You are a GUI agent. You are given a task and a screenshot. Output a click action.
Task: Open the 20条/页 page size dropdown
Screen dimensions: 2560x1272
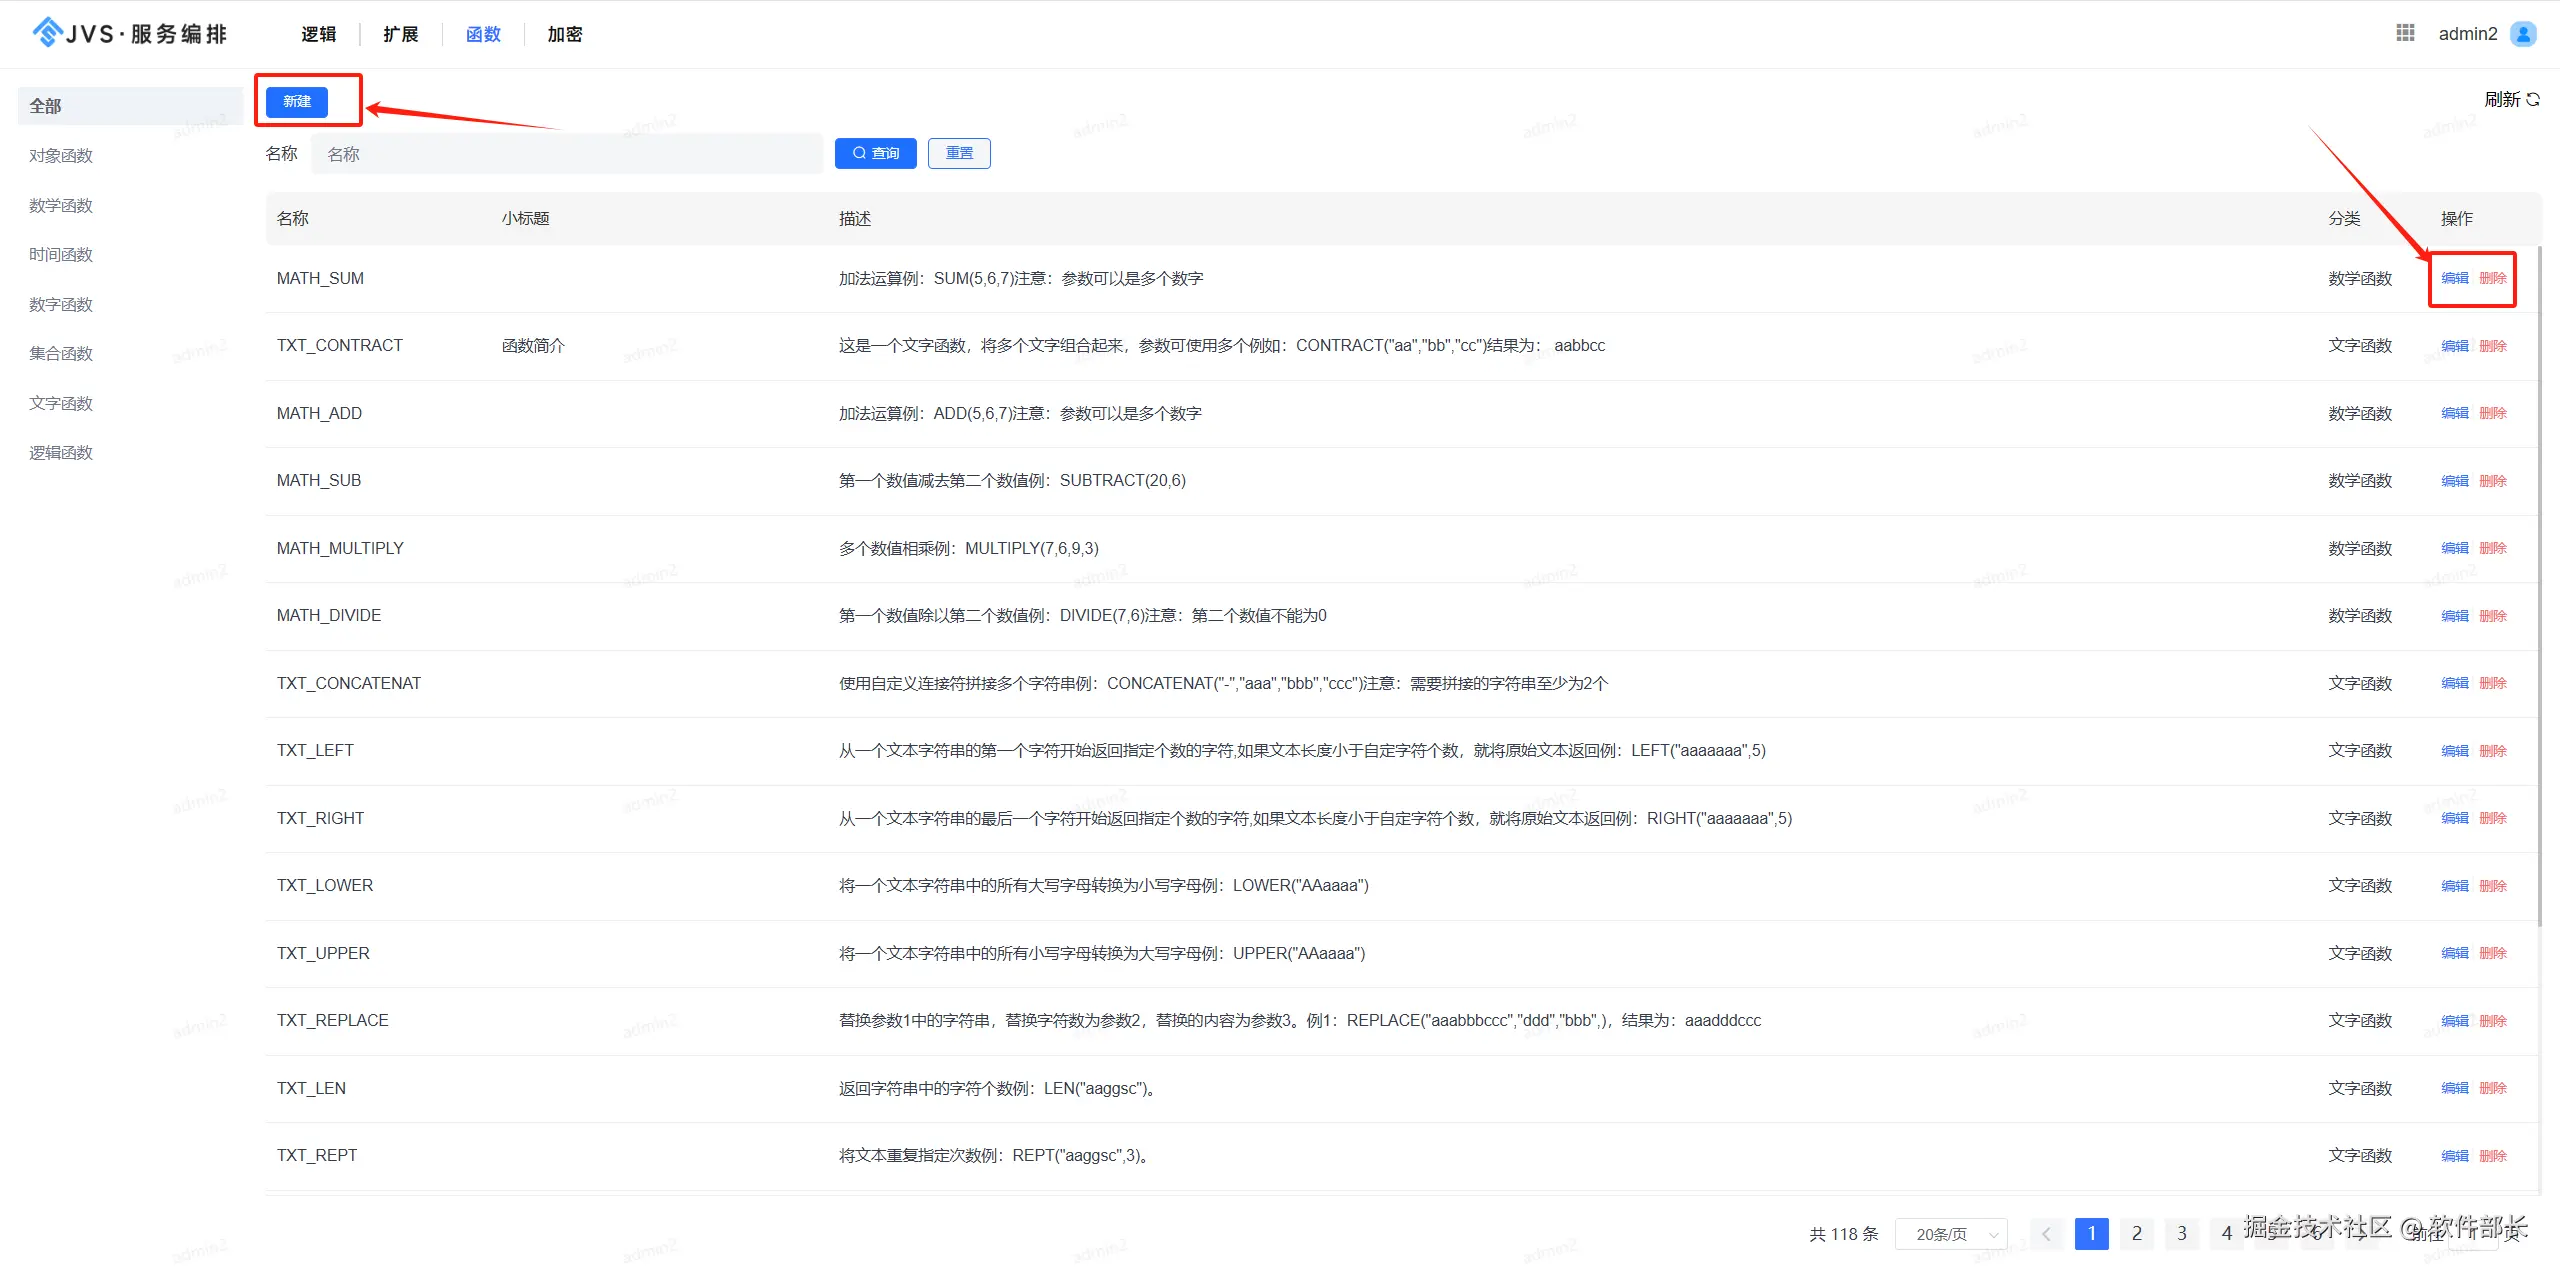1951,1233
